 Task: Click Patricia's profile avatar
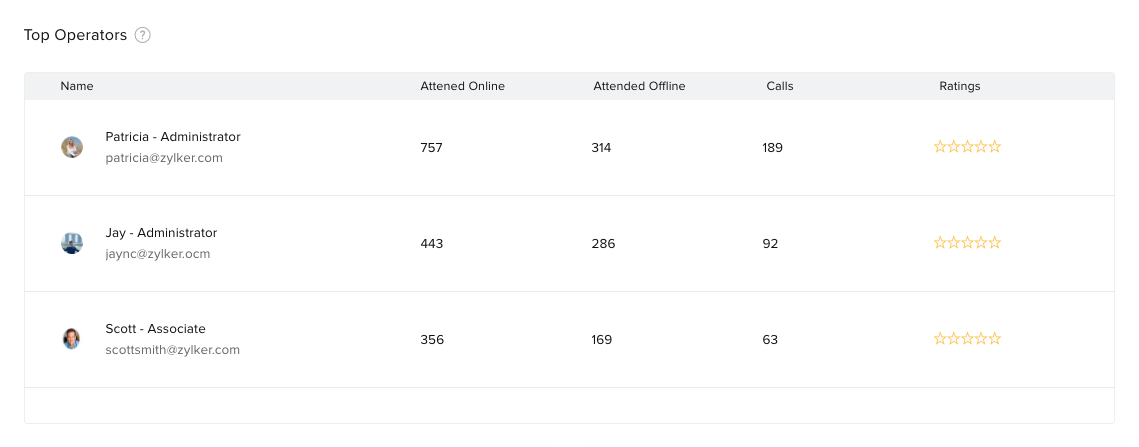point(72,147)
